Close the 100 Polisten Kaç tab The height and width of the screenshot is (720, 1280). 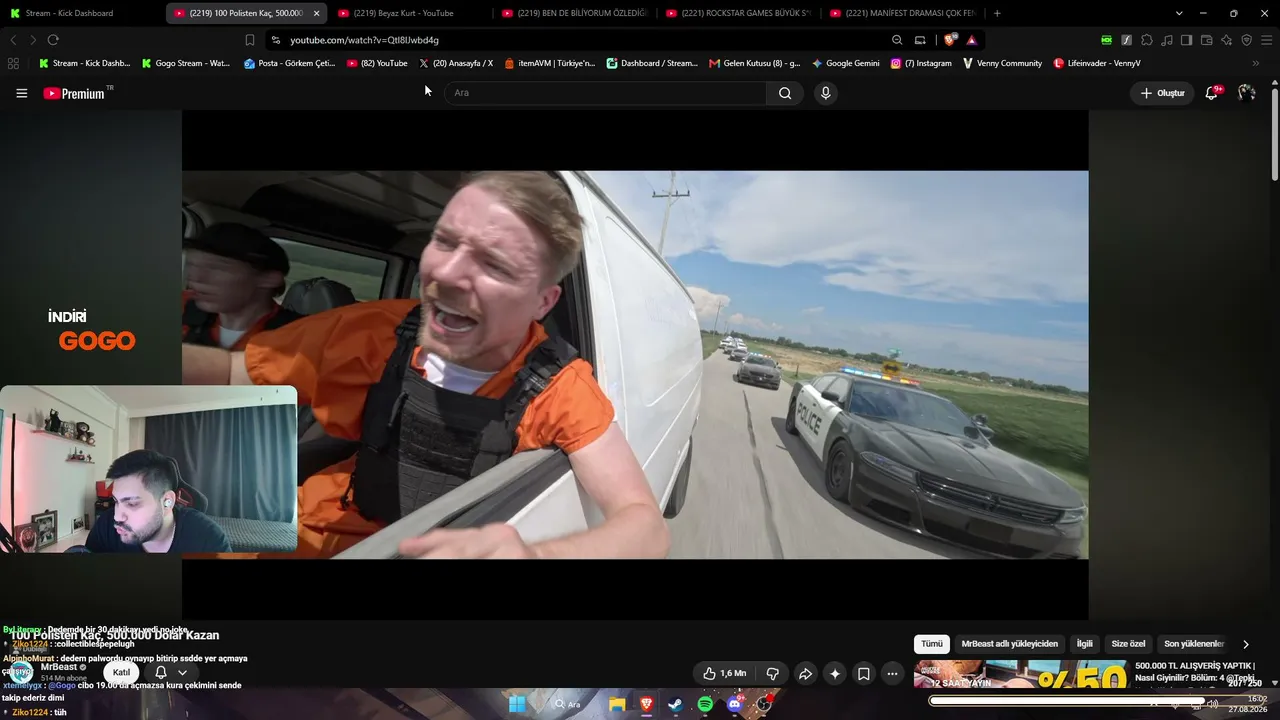(317, 13)
